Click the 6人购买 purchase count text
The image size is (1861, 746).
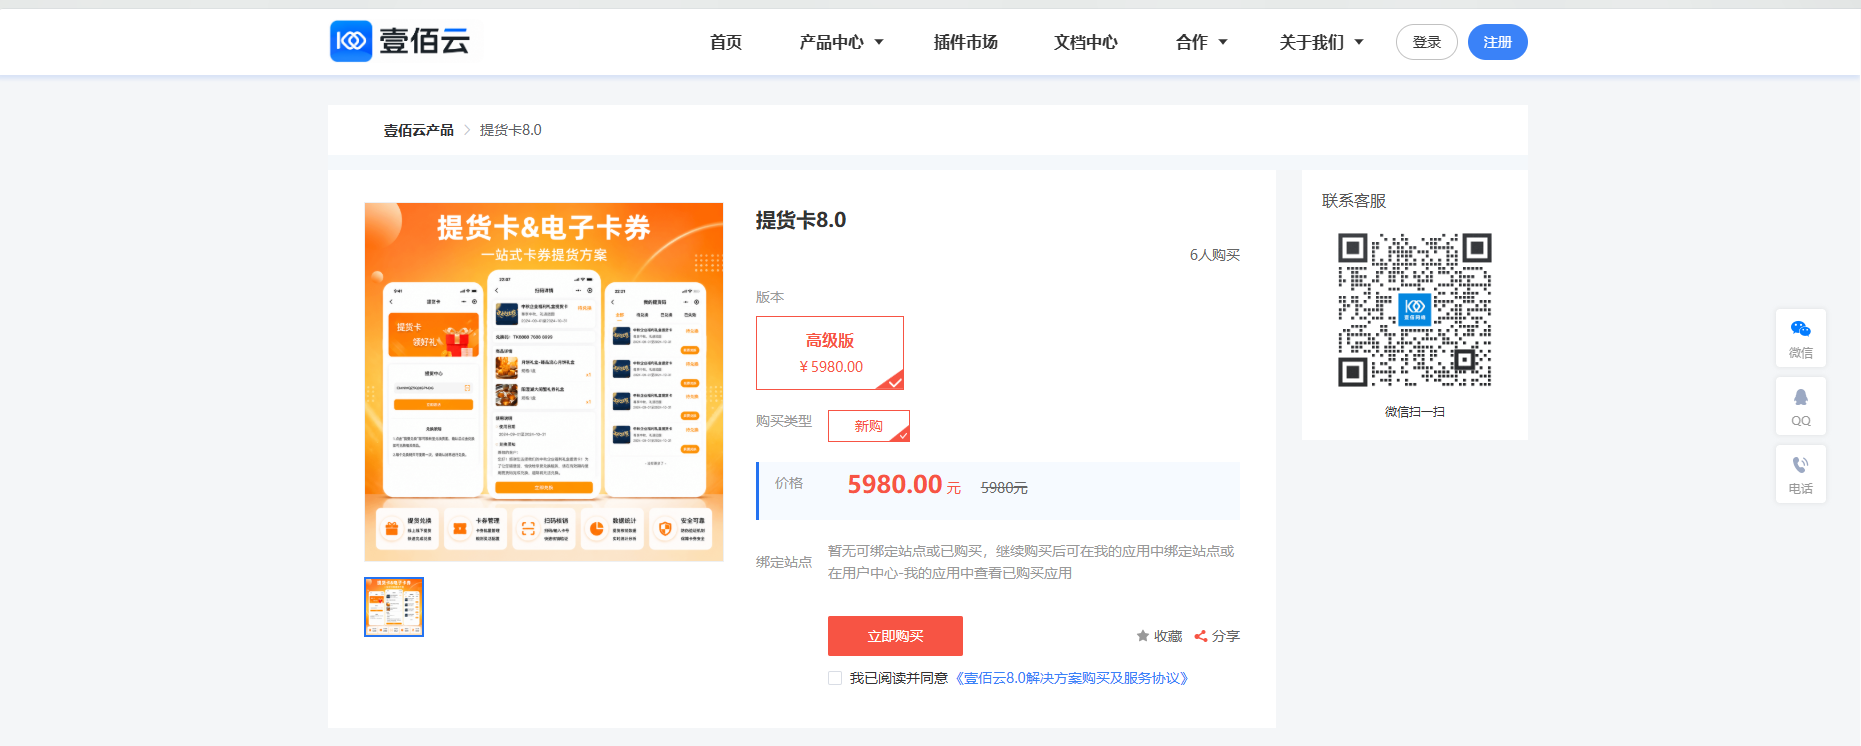click(1215, 255)
